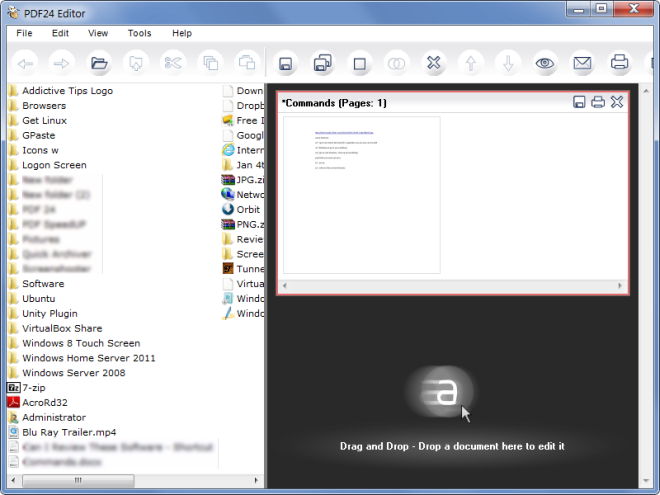Screen dimensions: 660x495
Task: Open the Edit menu
Action: [60, 33]
